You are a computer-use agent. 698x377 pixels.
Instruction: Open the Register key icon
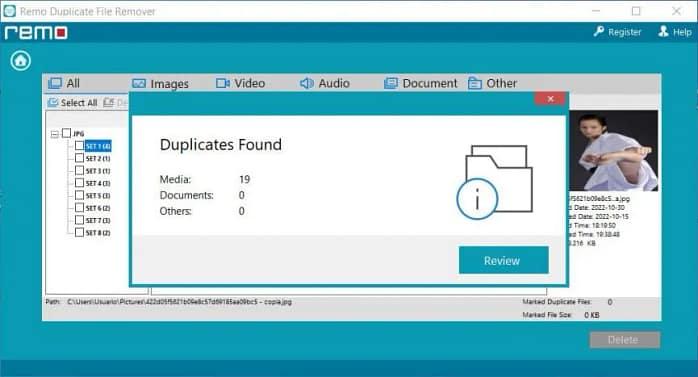tap(599, 32)
